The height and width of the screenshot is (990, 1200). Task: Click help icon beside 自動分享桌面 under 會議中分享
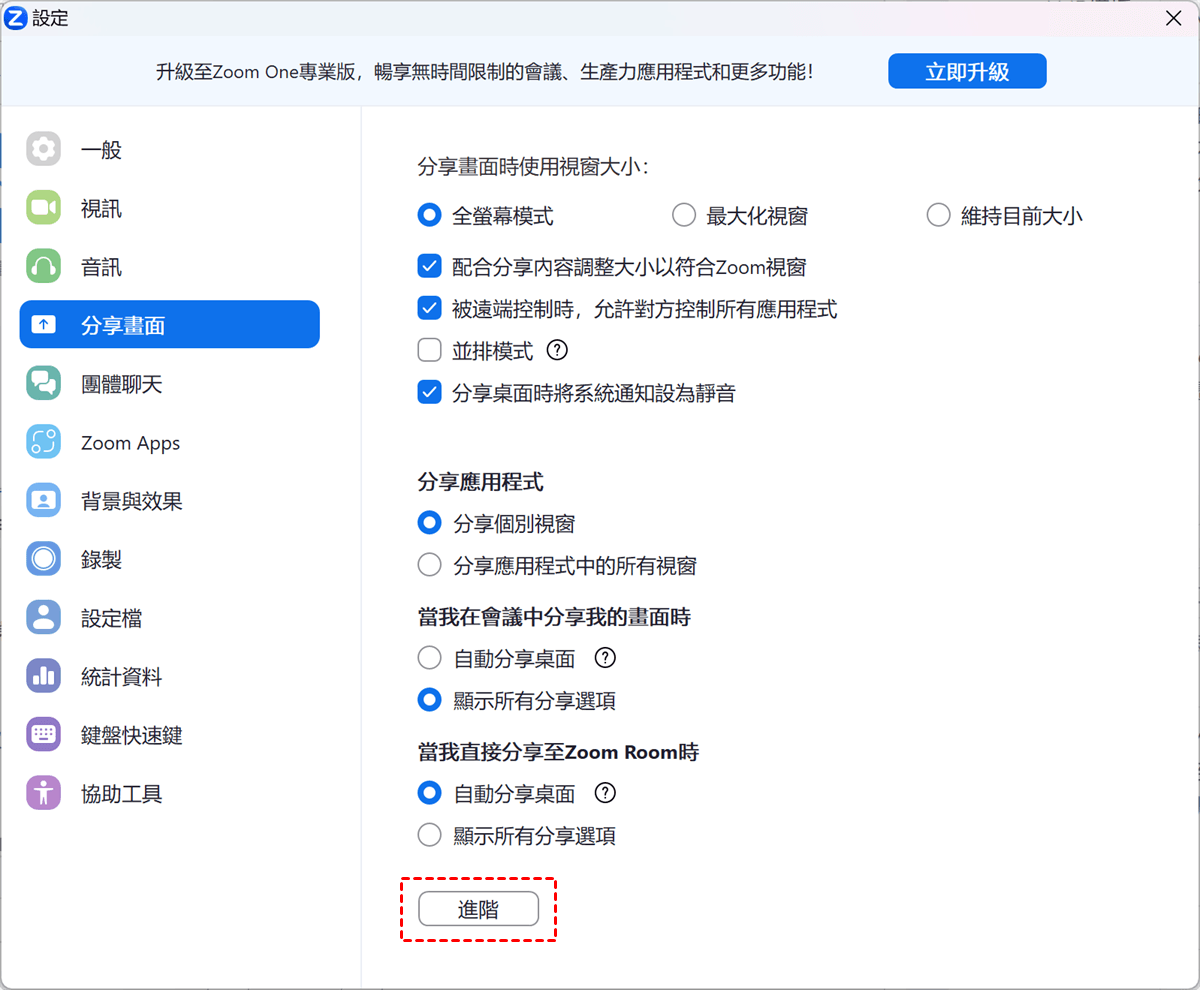[x=605, y=658]
